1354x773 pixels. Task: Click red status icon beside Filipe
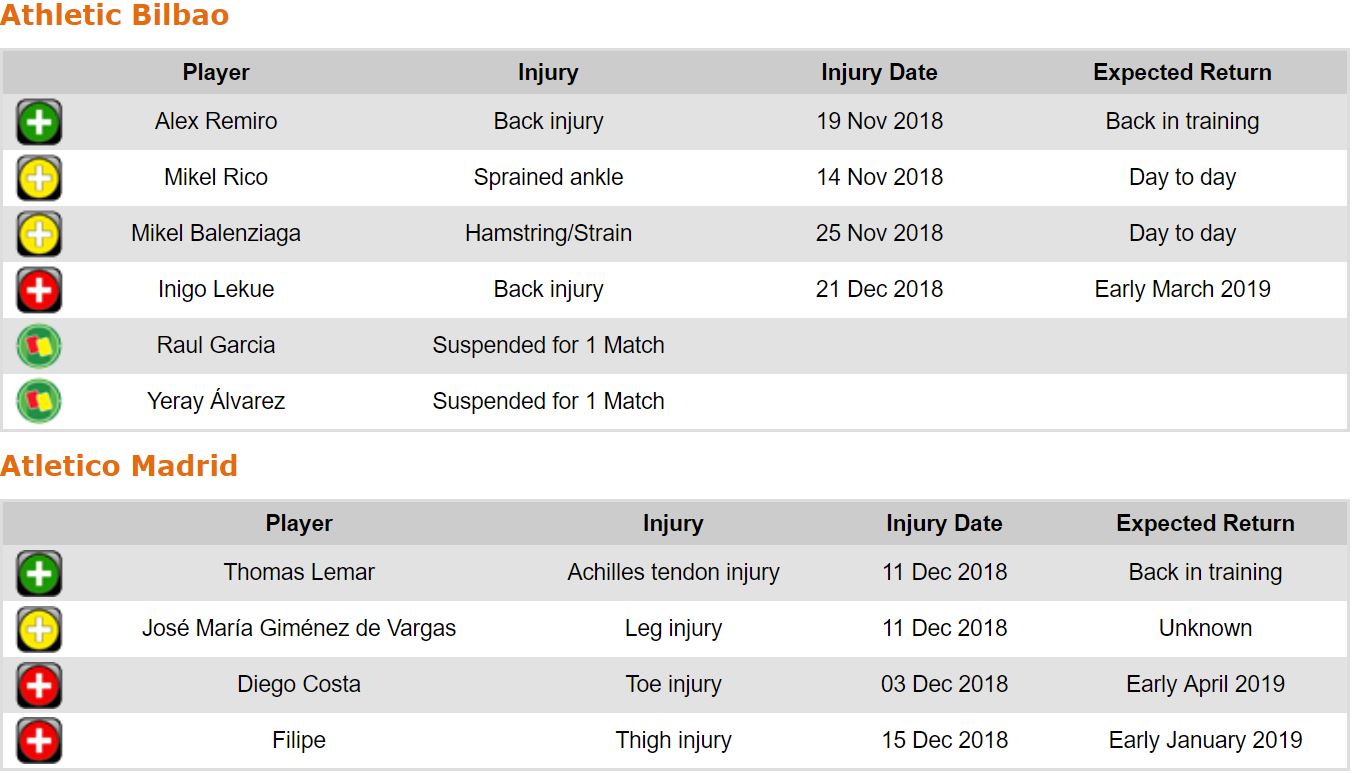[x=39, y=741]
